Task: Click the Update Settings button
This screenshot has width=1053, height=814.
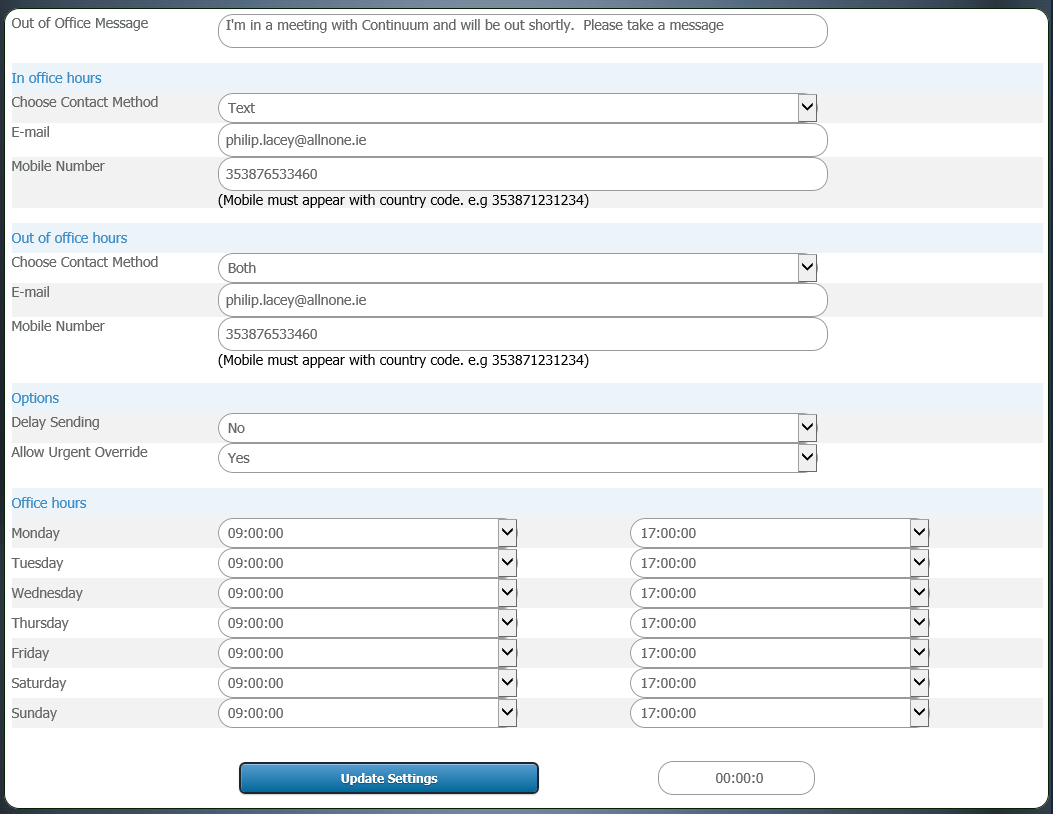Action: point(388,778)
